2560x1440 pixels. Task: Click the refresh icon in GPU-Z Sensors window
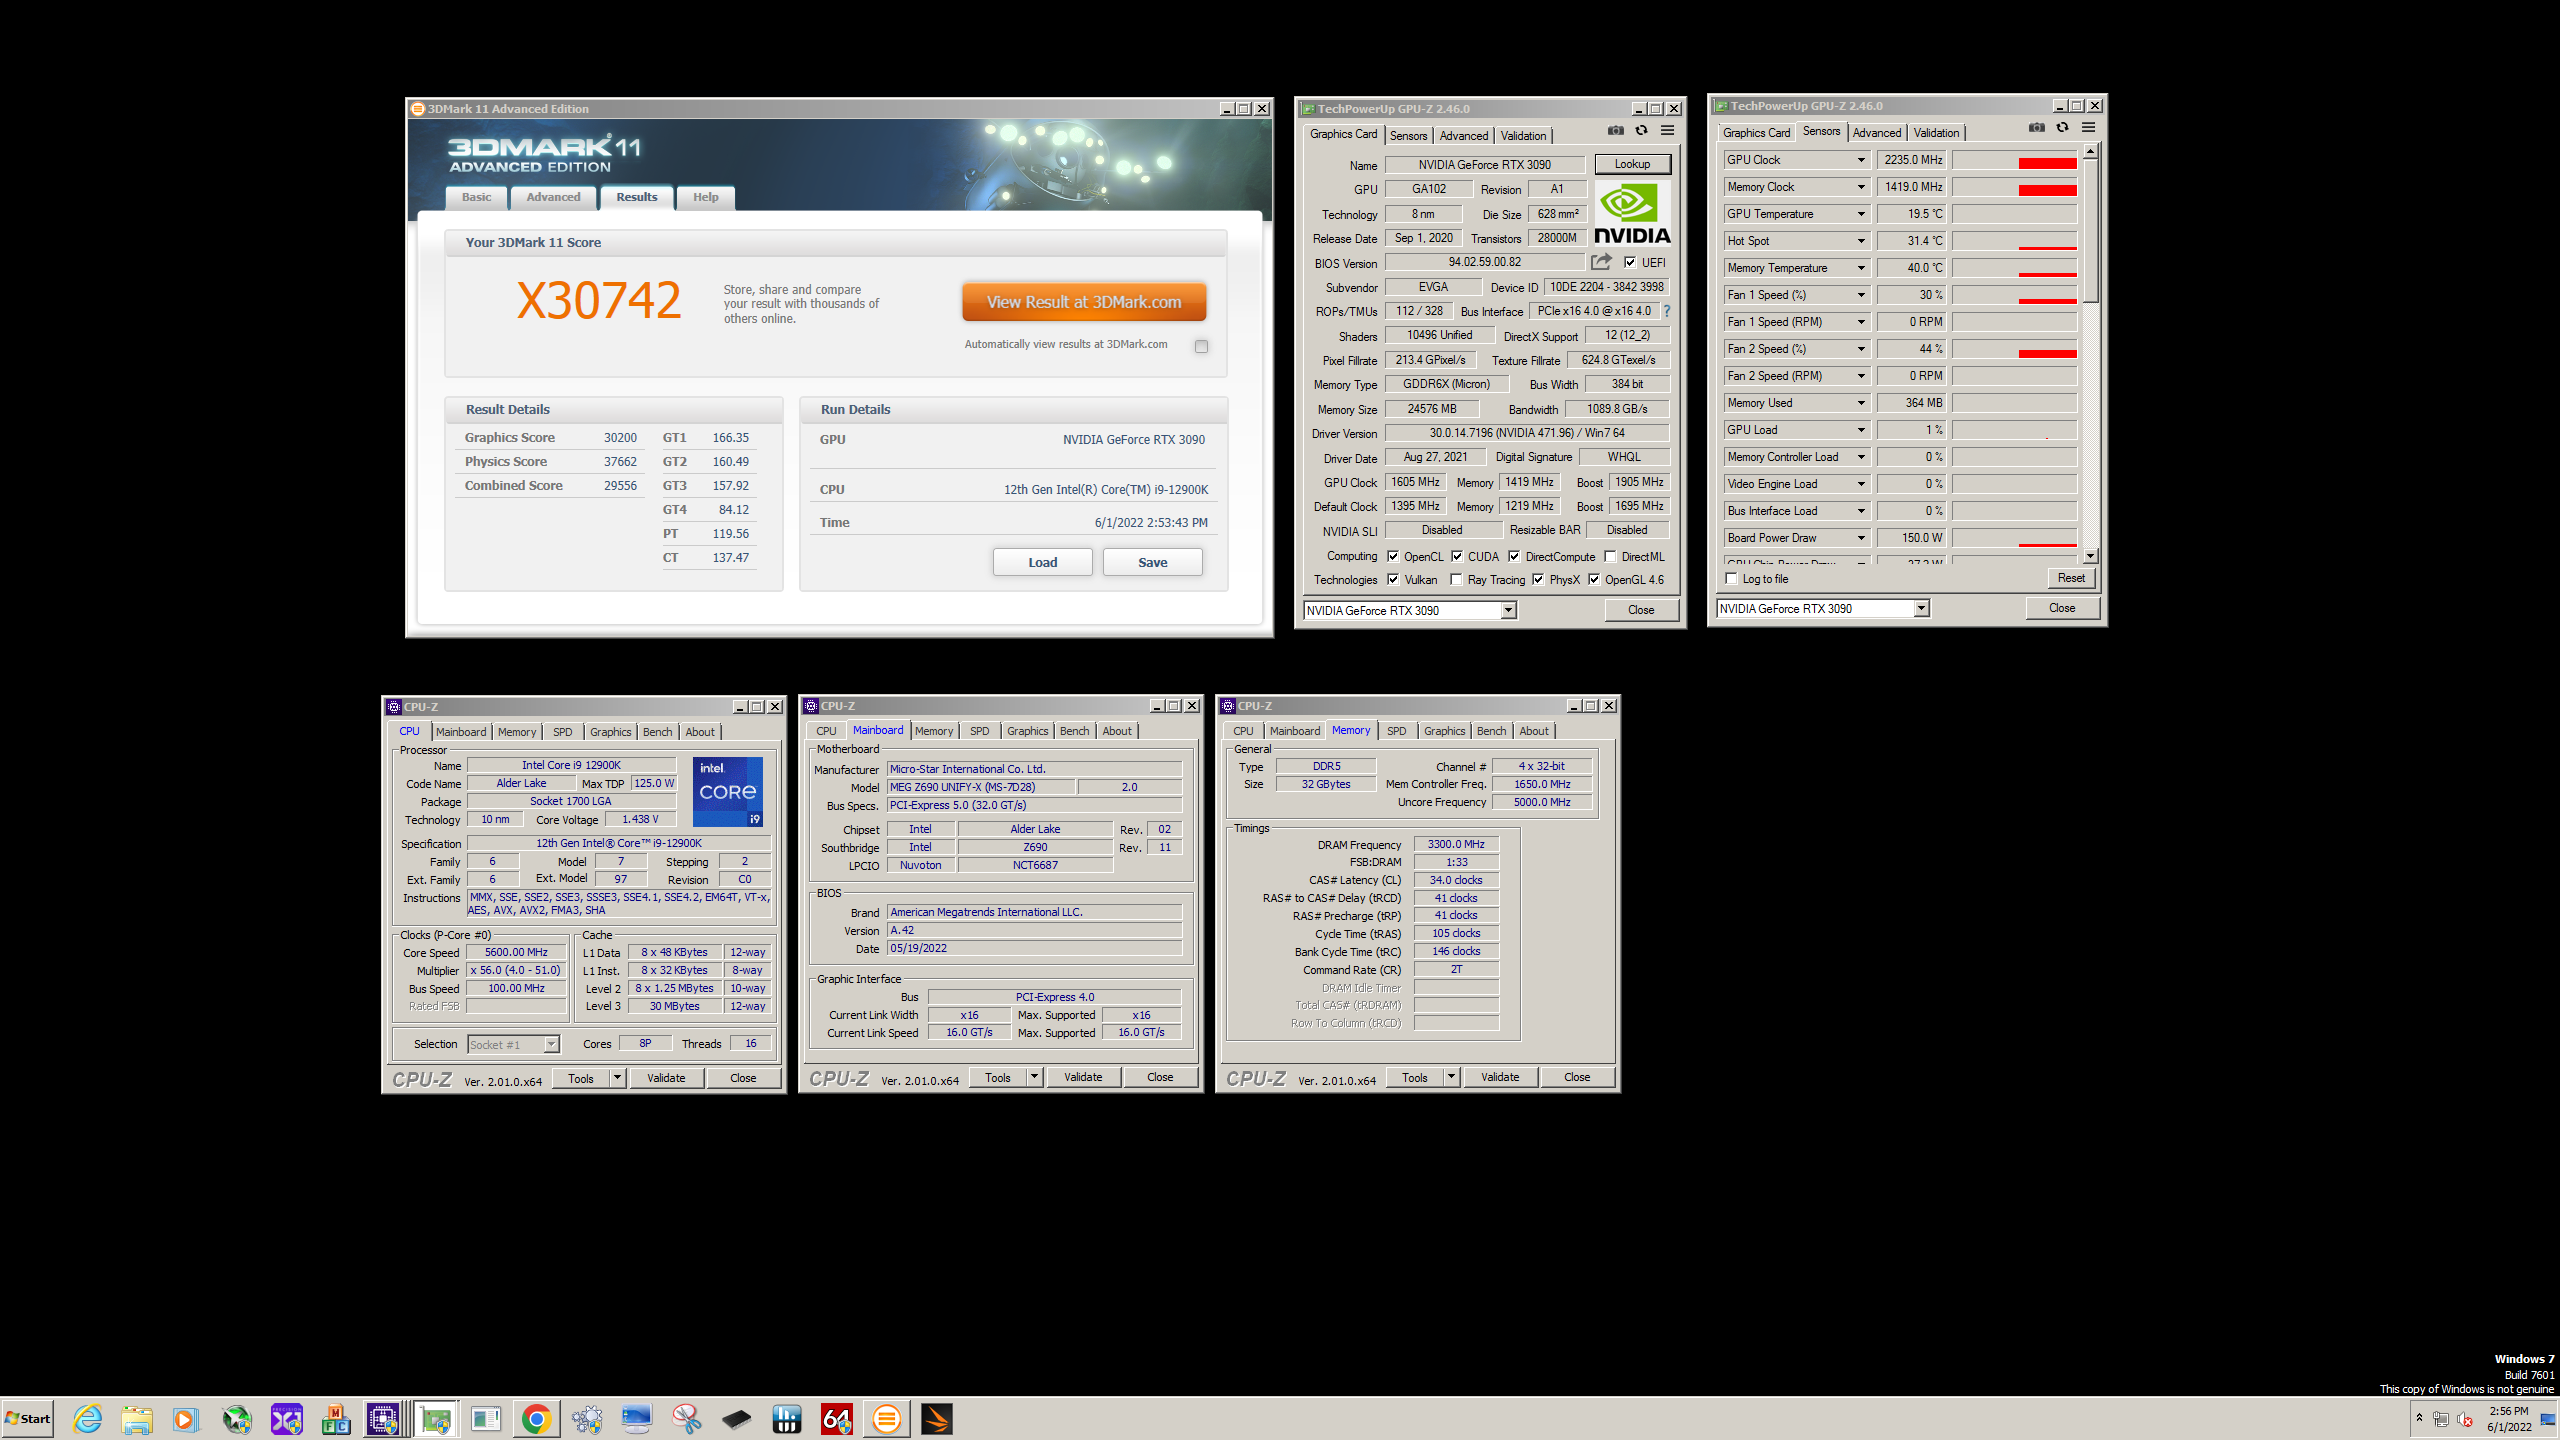(x=2062, y=128)
